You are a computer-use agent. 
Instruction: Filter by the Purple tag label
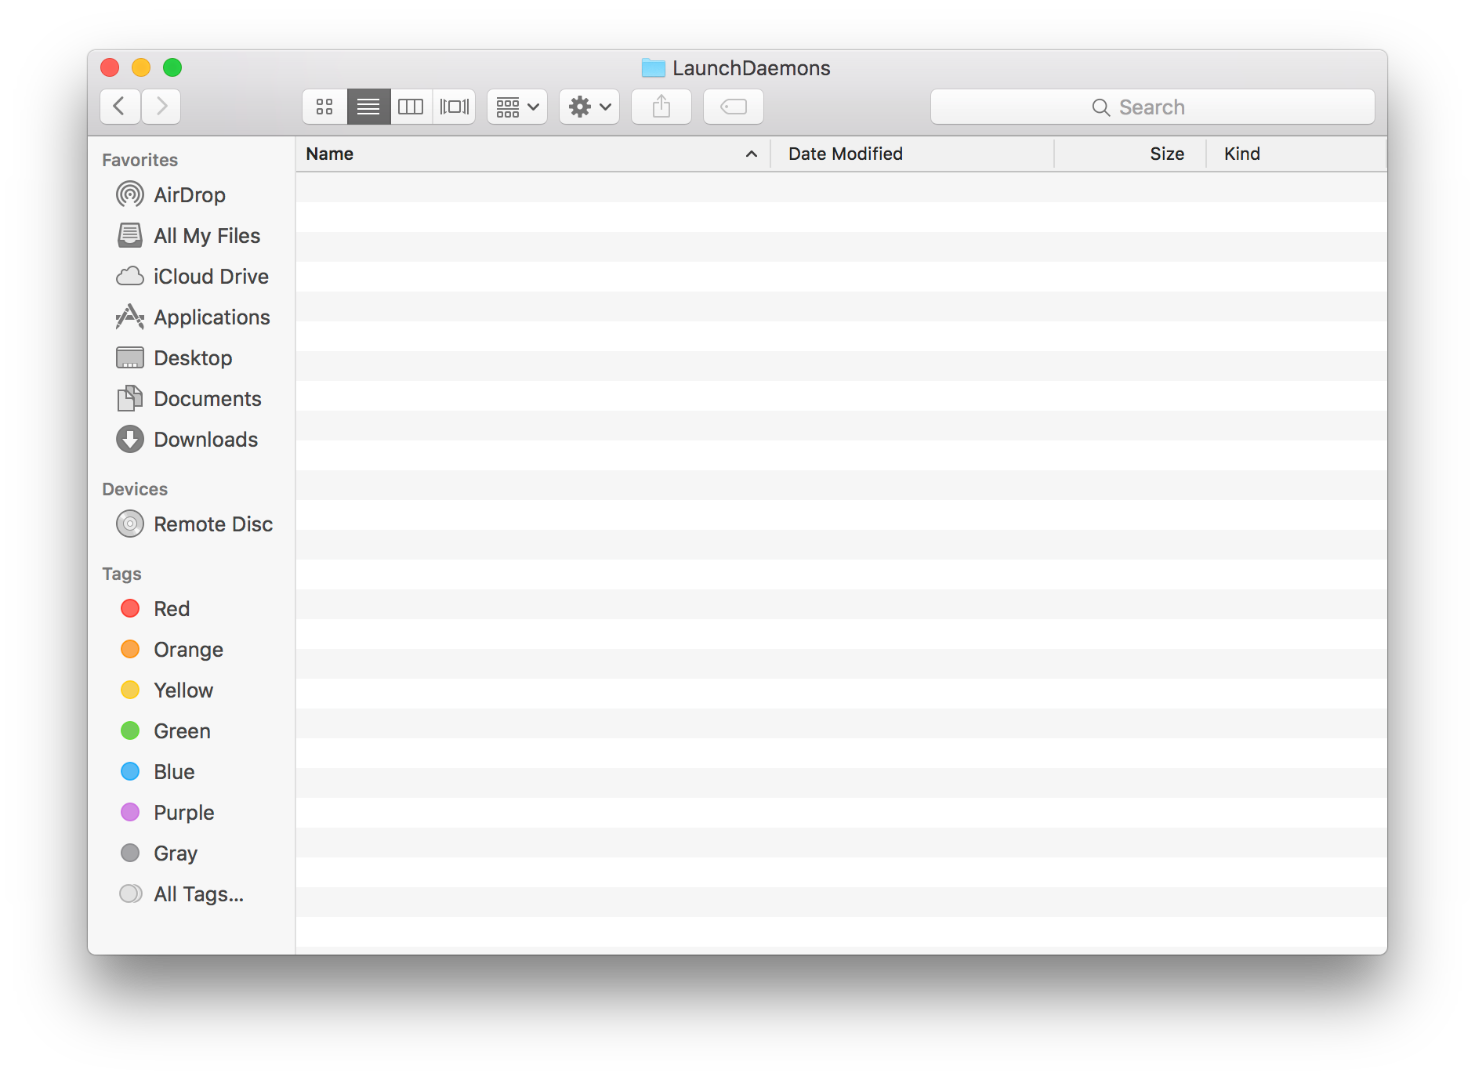tap(184, 813)
